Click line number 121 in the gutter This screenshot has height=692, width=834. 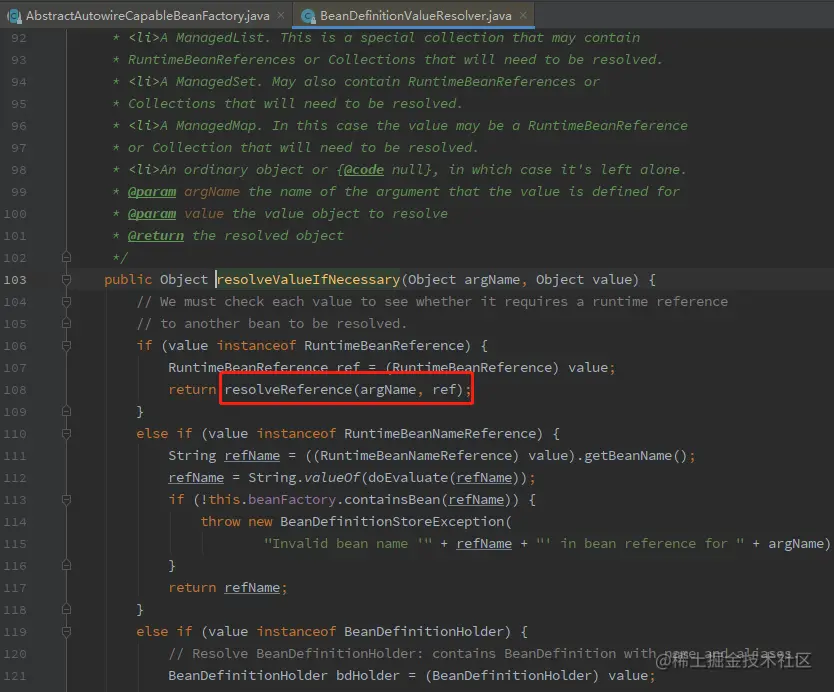tap(15, 676)
